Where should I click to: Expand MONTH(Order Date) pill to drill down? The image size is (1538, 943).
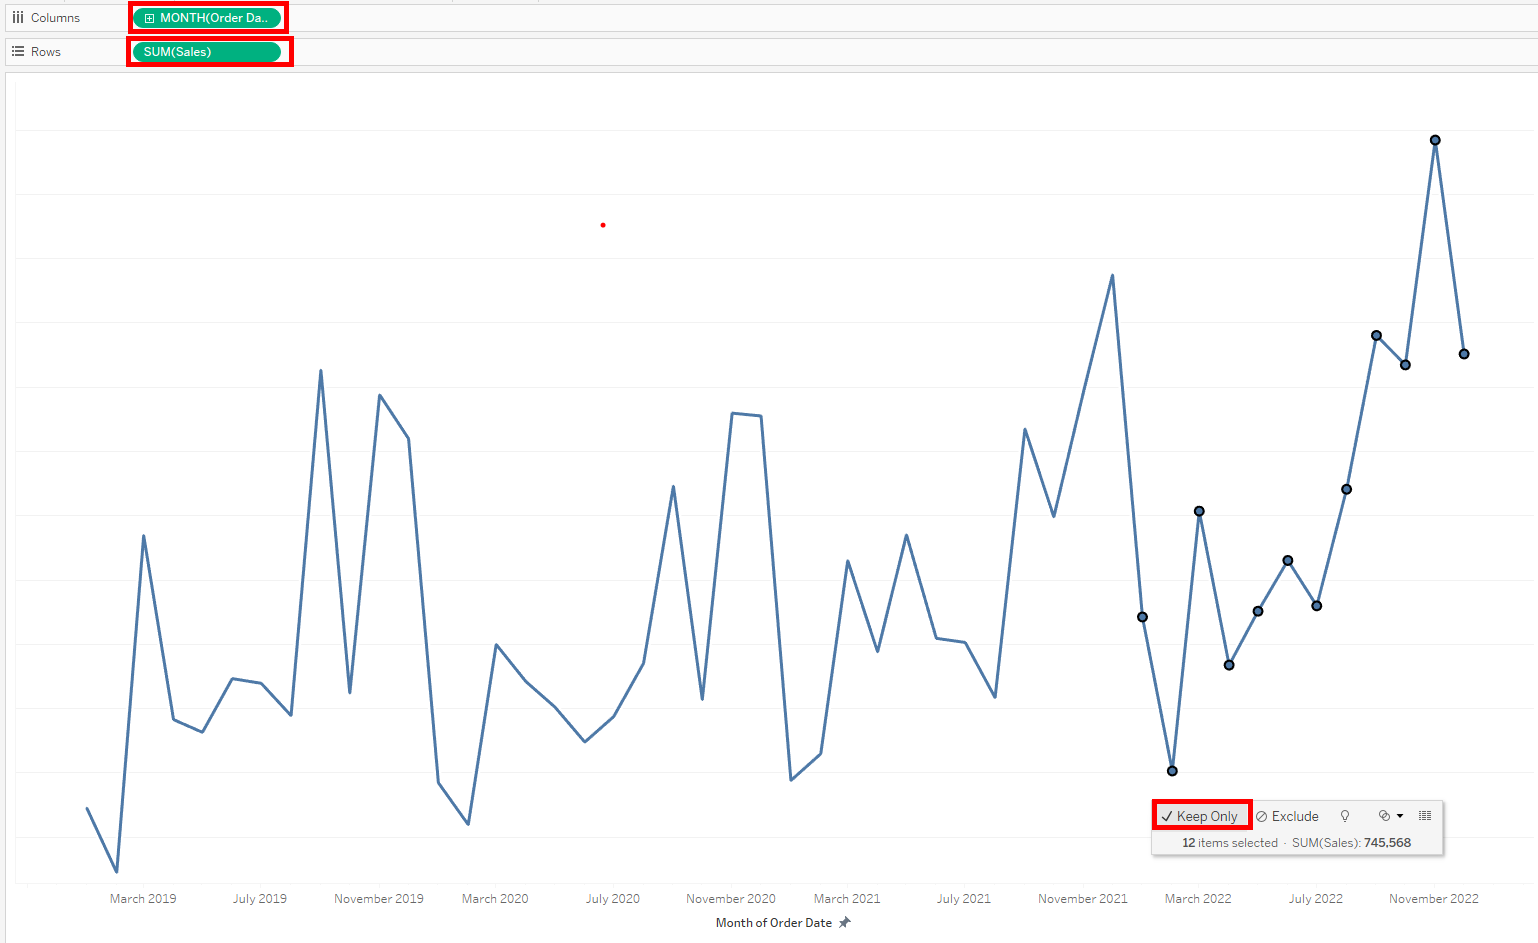pyautogui.click(x=149, y=17)
